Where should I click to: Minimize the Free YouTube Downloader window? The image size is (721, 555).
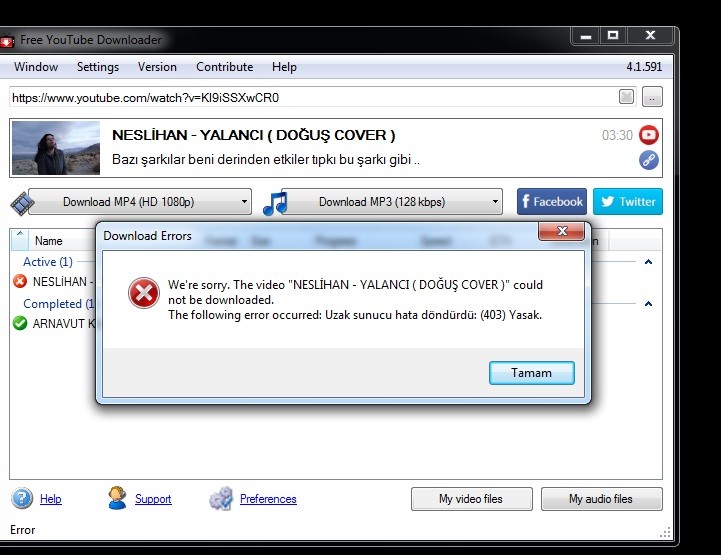coord(585,35)
